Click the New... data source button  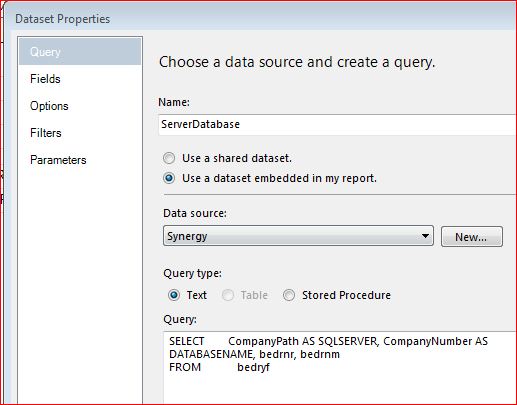tap(472, 237)
